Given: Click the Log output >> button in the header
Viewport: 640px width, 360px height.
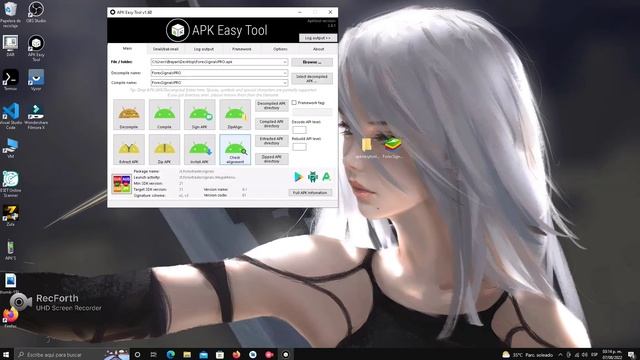Looking at the screenshot, I should click(318, 38).
